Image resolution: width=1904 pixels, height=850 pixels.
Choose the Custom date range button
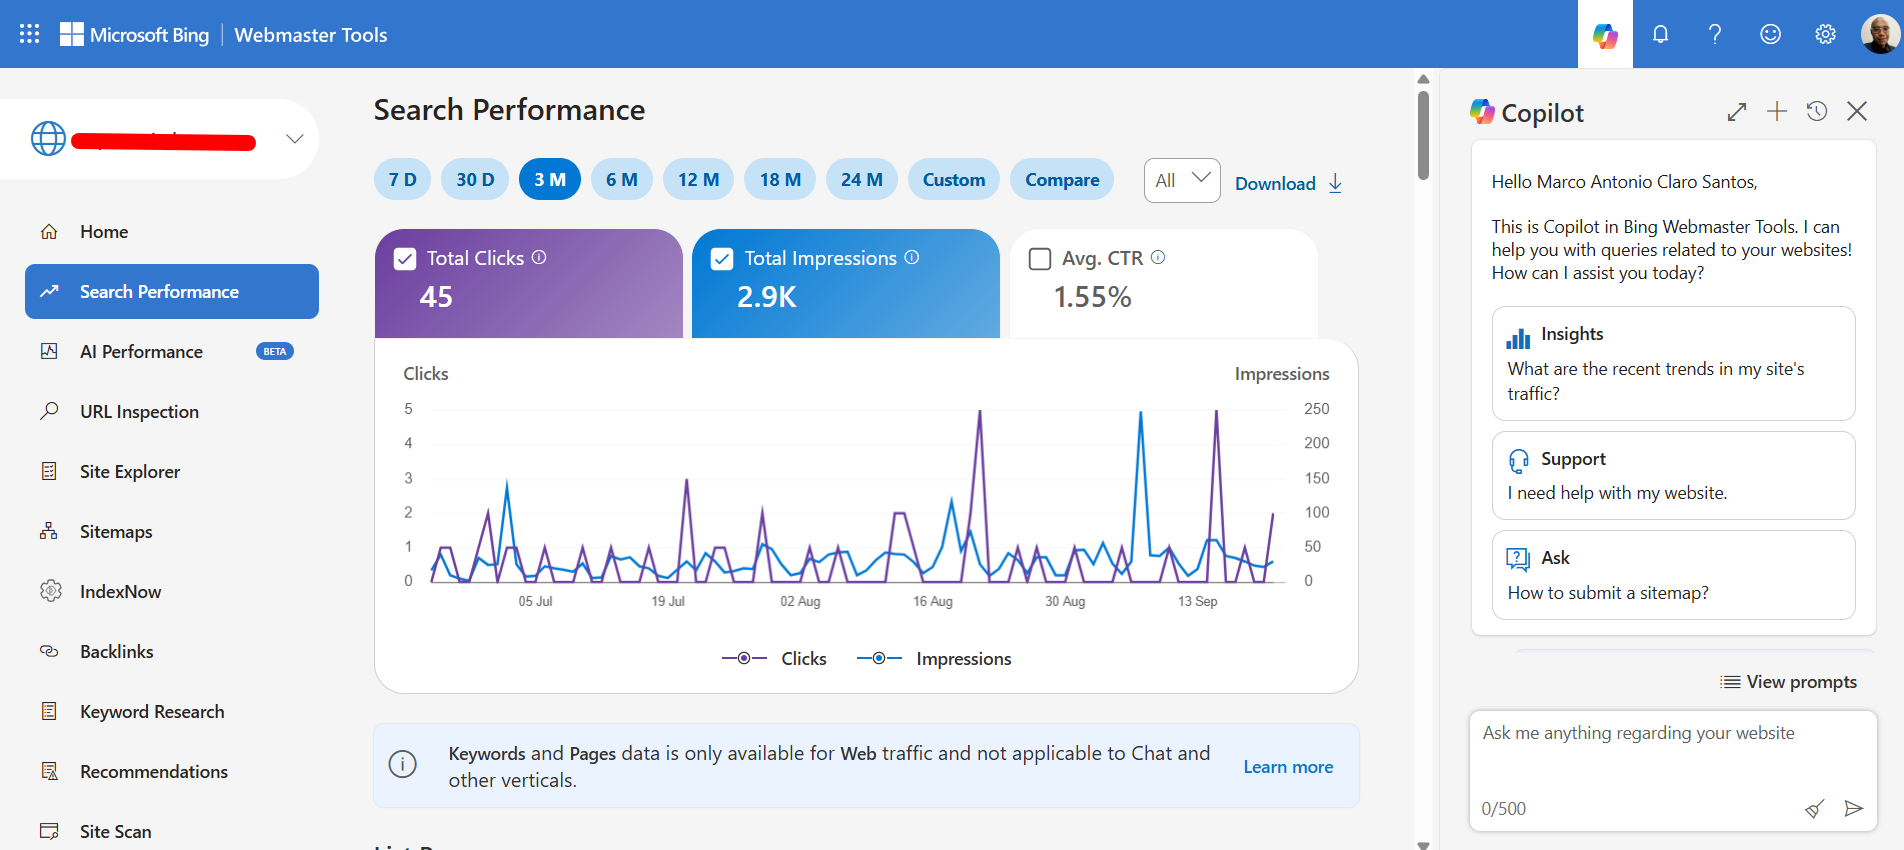[954, 180]
